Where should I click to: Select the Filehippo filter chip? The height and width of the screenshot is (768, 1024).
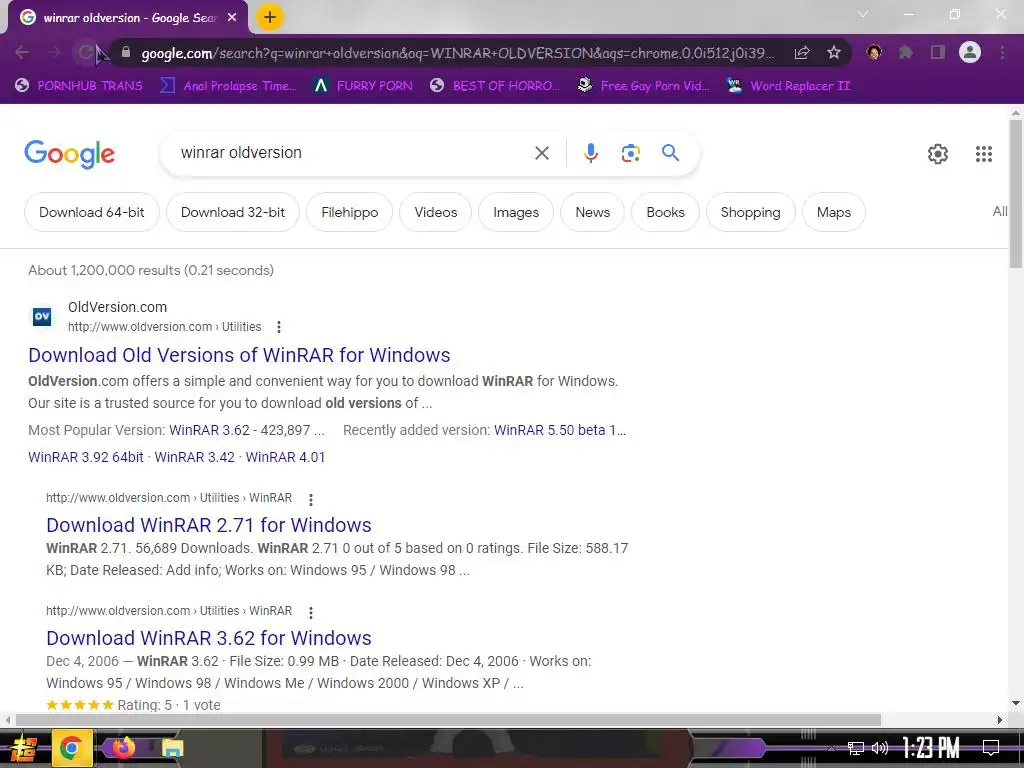pos(350,212)
